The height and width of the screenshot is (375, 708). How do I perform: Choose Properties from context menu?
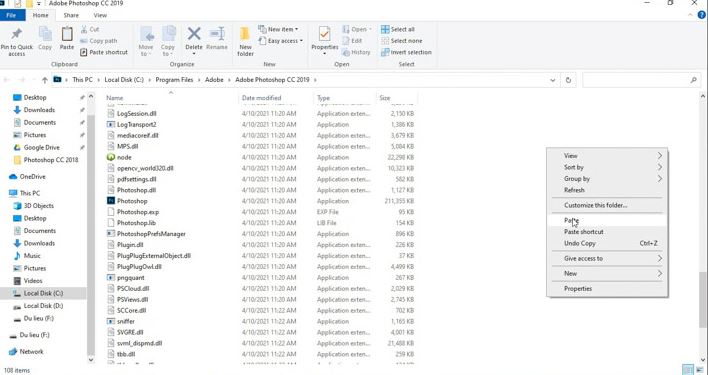click(x=607, y=289)
